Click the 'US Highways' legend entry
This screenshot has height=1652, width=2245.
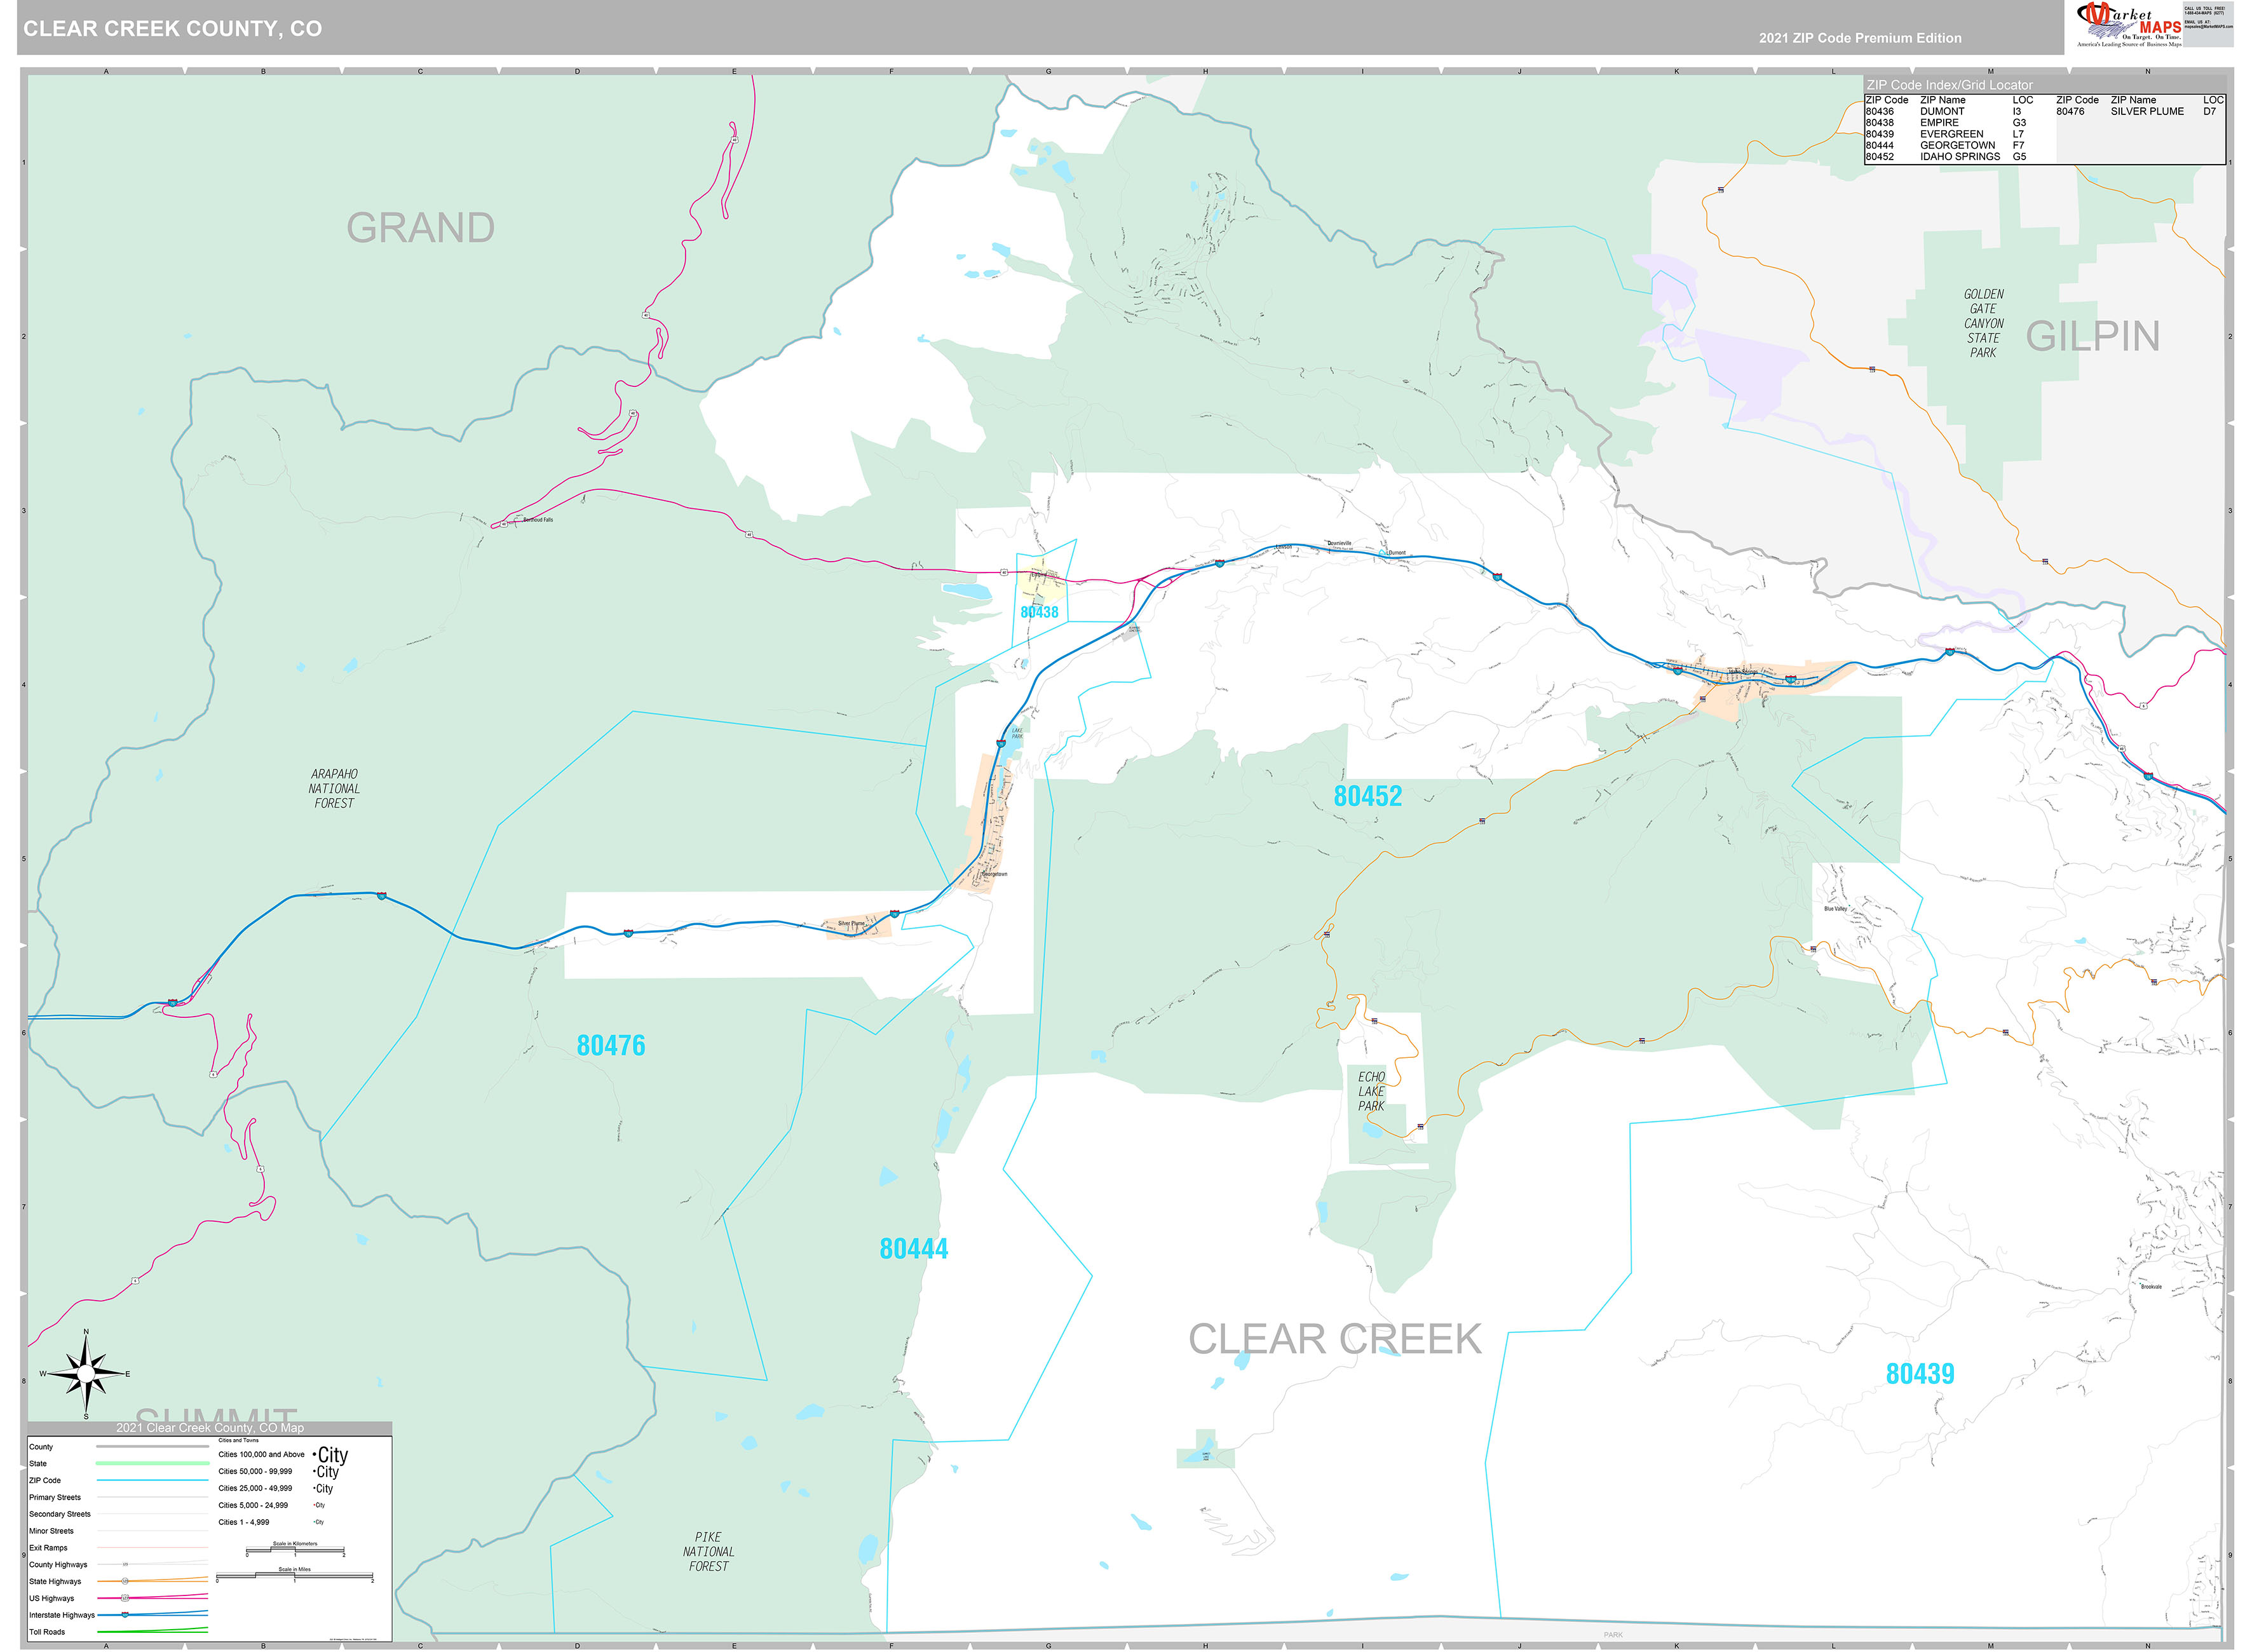[51, 1598]
